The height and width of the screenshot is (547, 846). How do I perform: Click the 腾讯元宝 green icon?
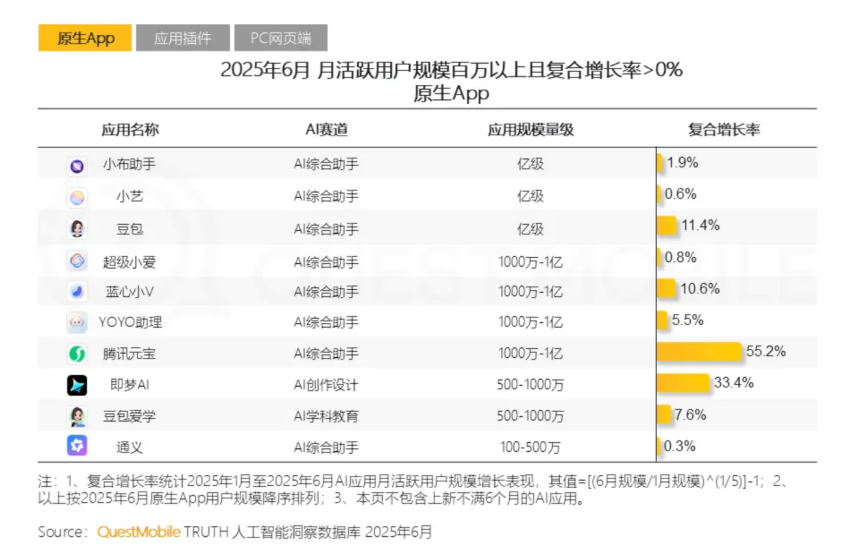tap(77, 354)
